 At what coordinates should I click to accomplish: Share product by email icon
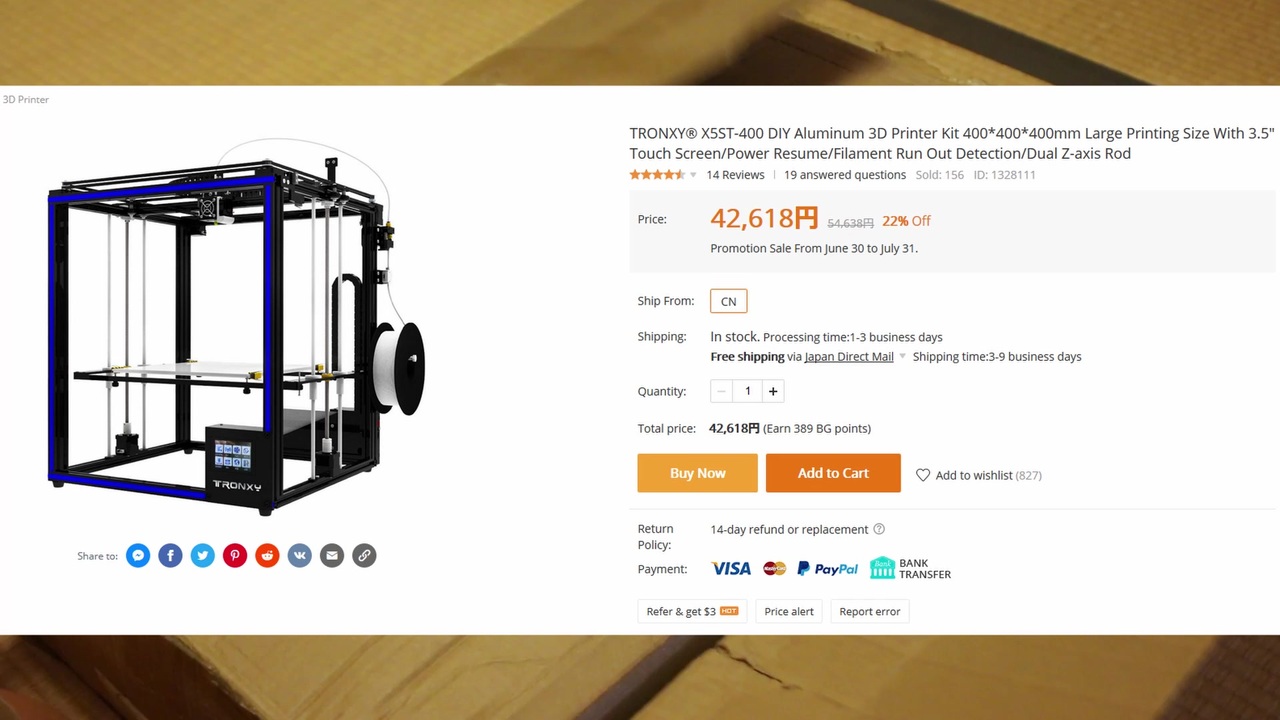(332, 555)
